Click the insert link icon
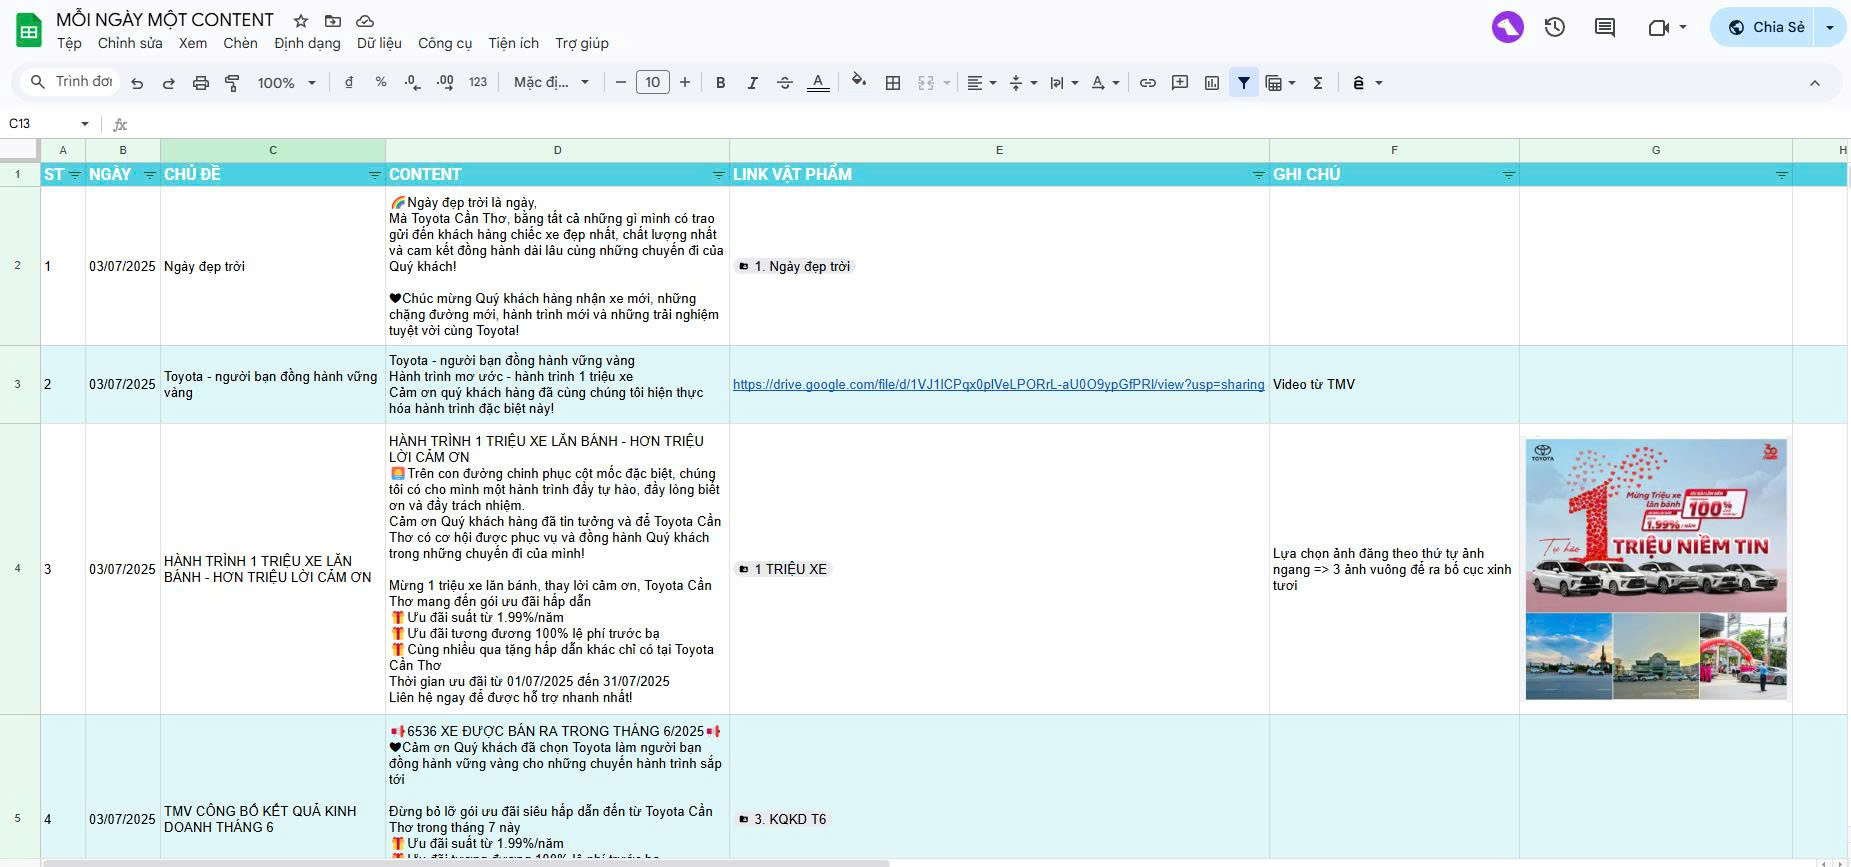1851x867 pixels. (1148, 83)
